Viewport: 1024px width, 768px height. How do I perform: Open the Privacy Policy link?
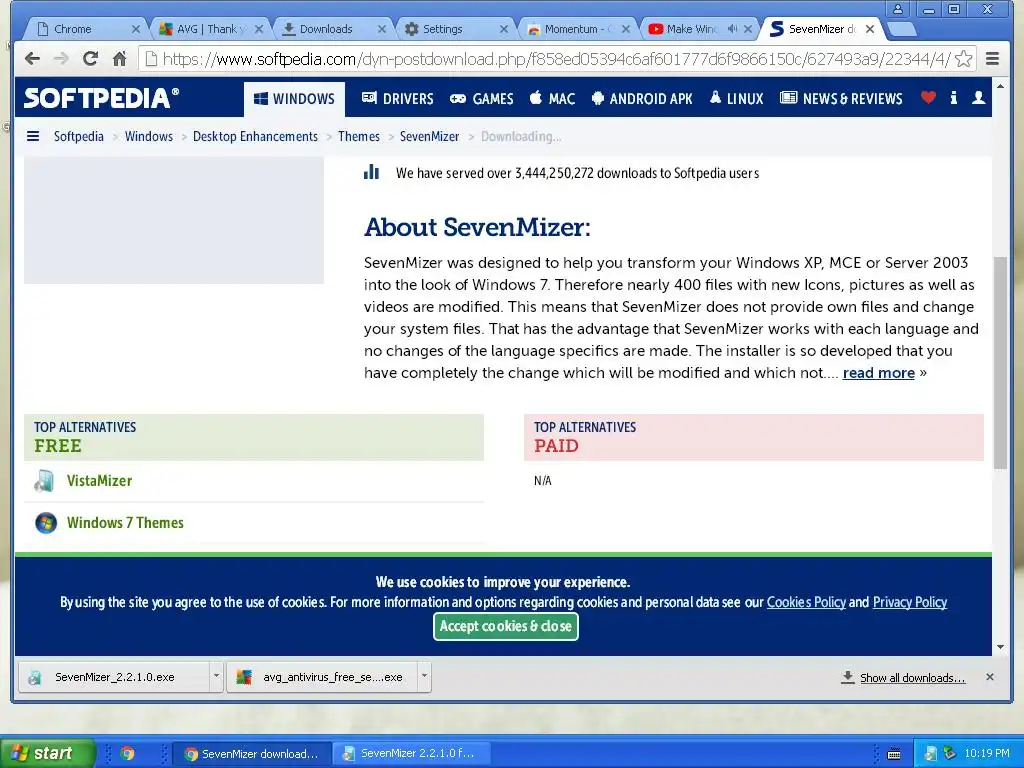coord(910,602)
